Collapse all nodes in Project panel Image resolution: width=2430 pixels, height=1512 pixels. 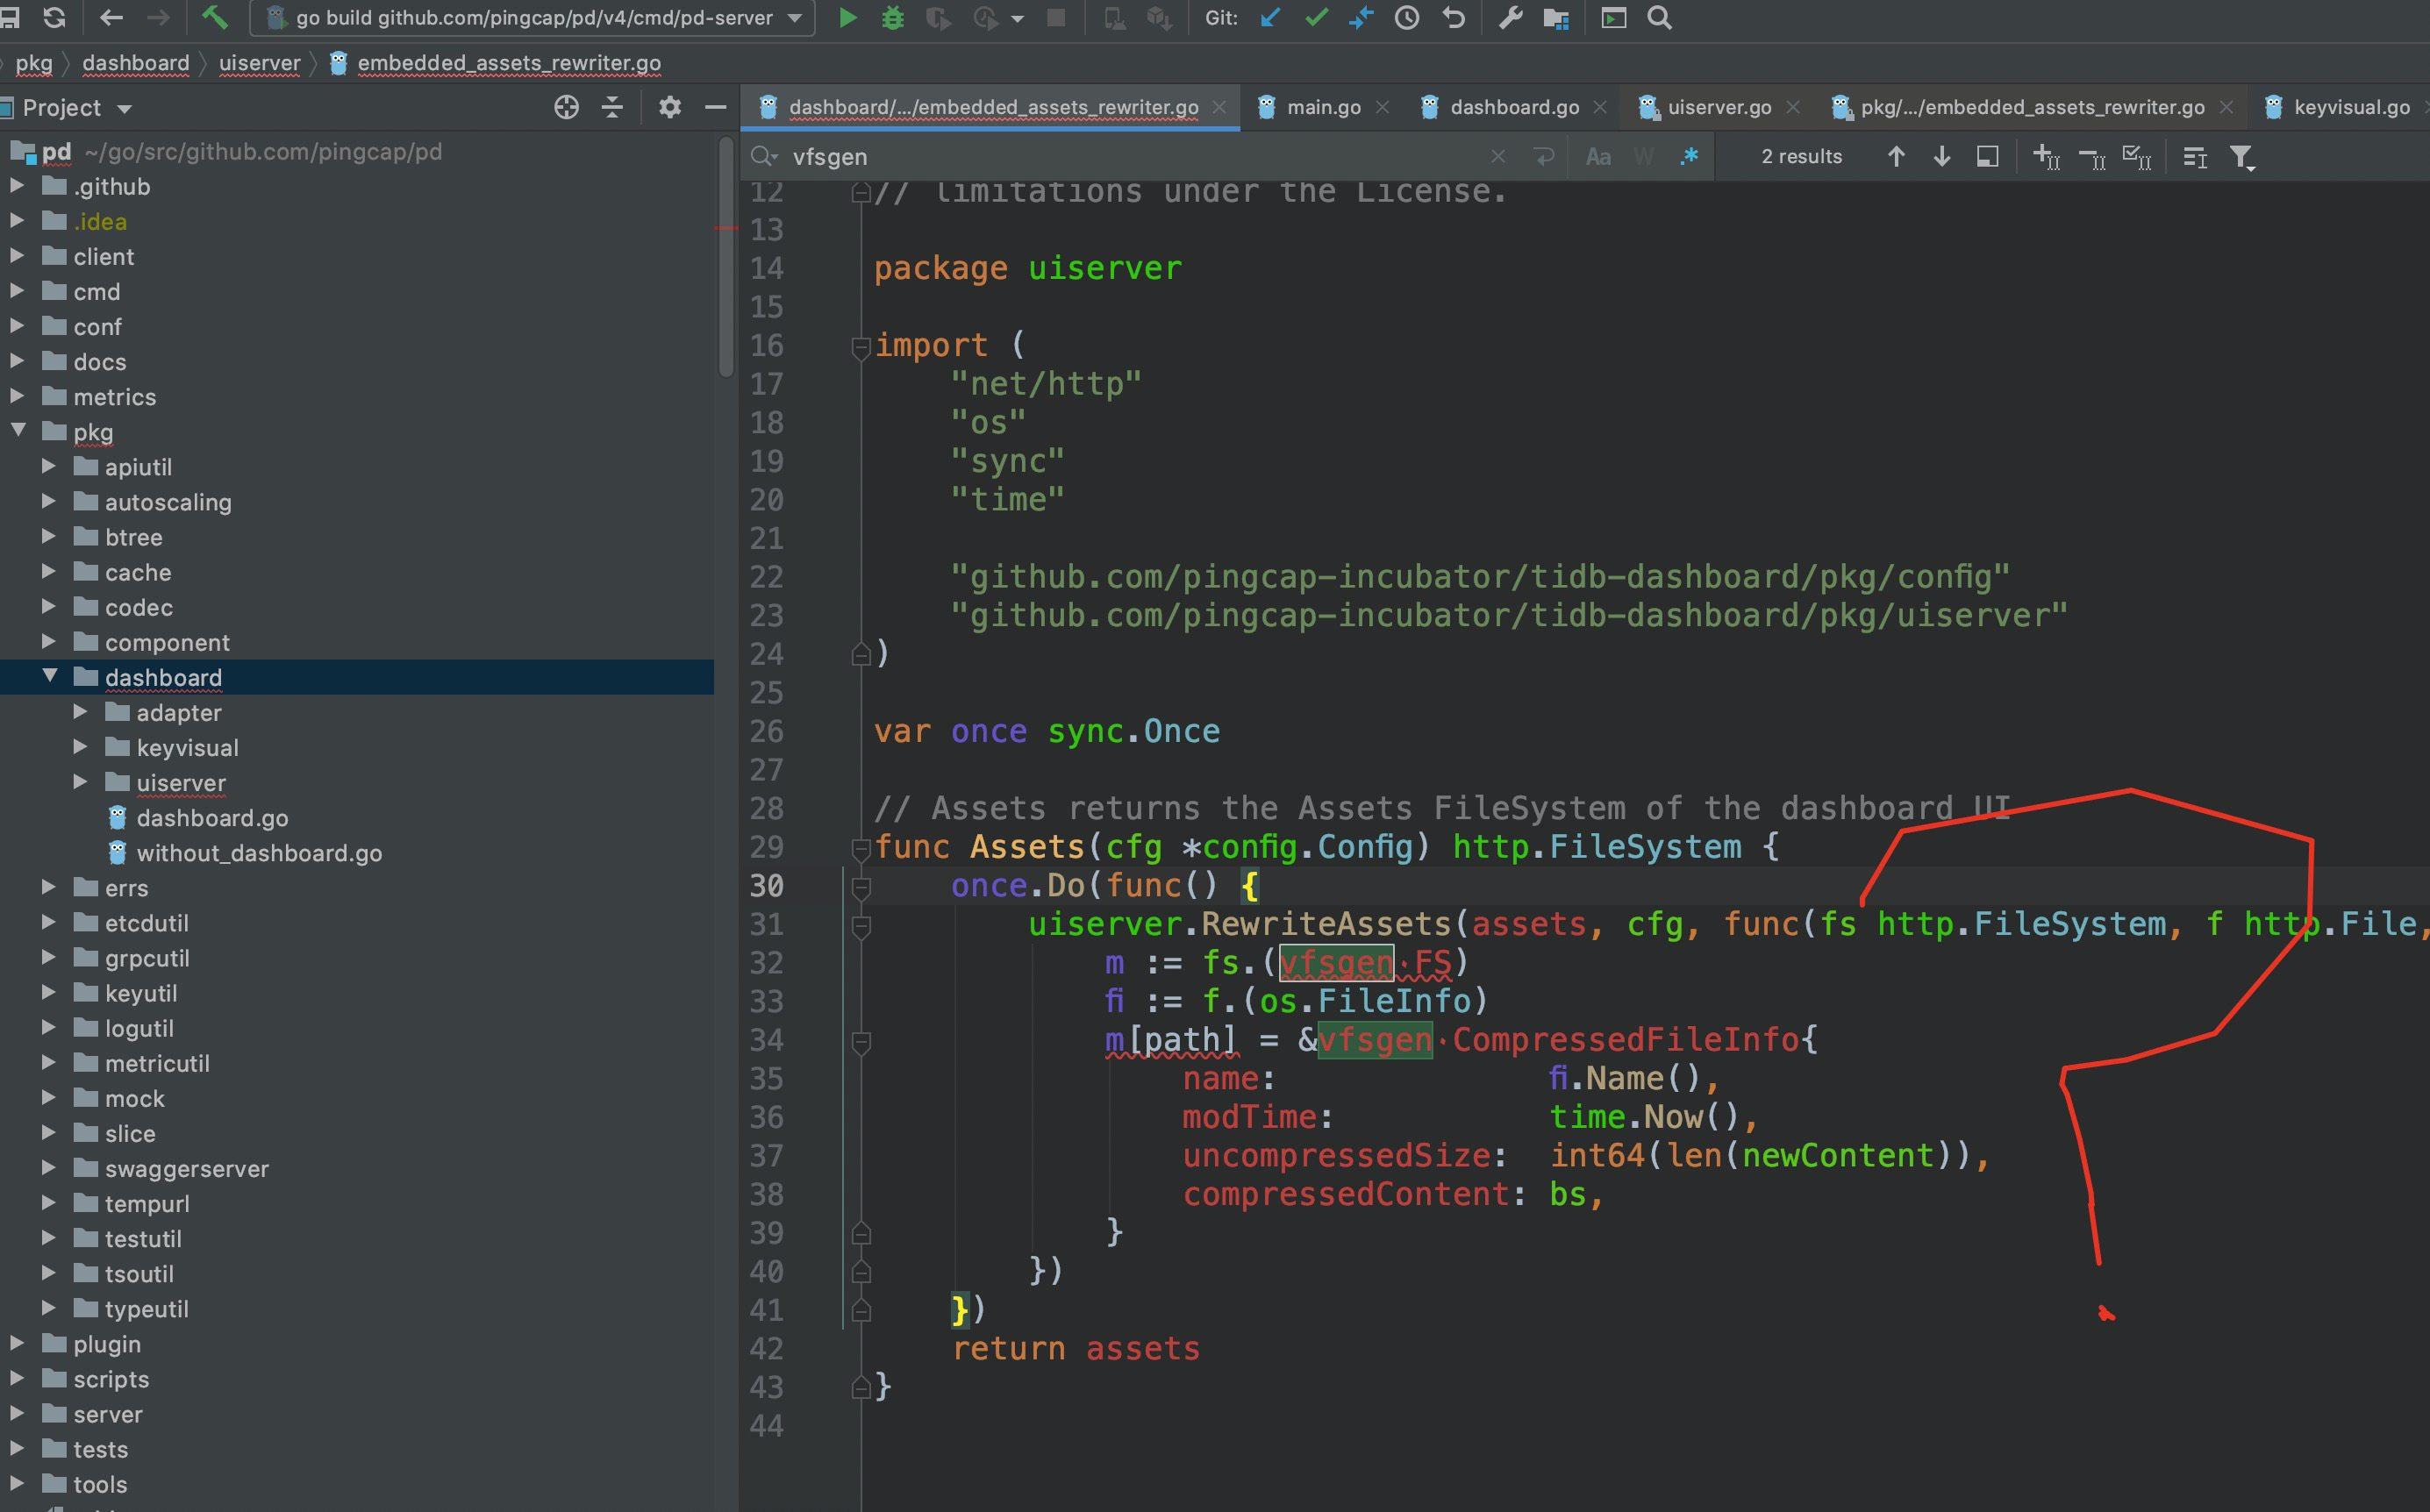click(612, 107)
